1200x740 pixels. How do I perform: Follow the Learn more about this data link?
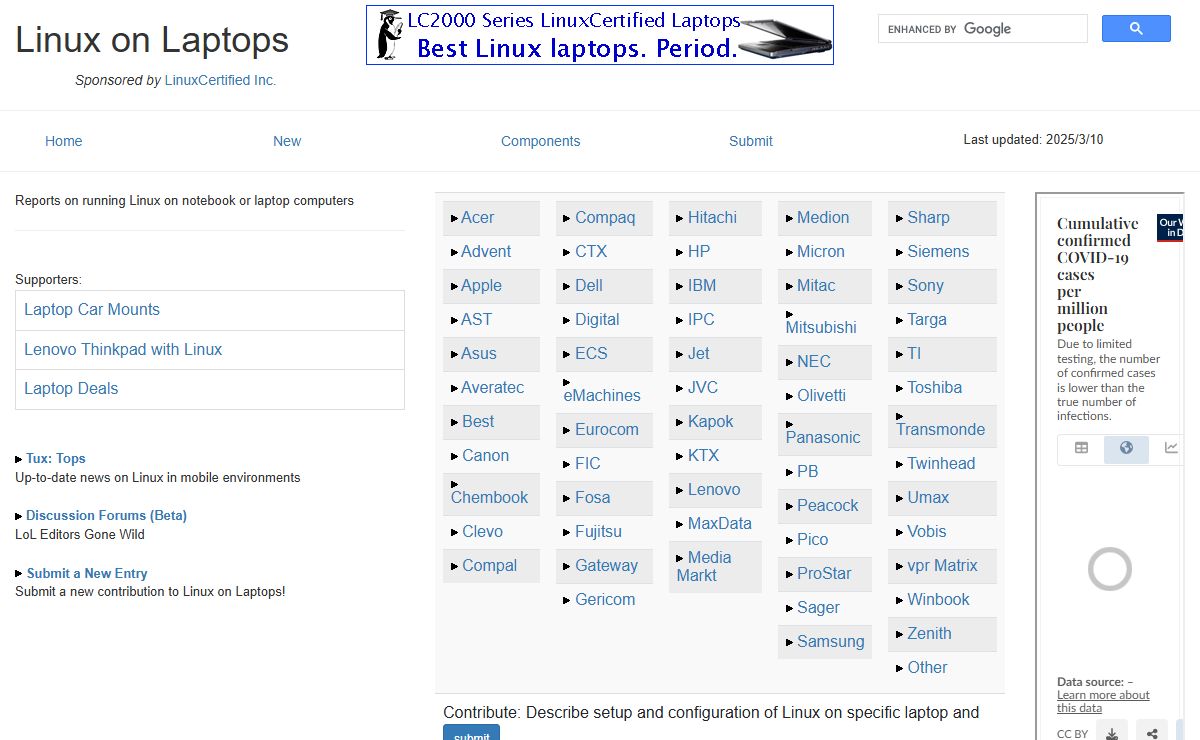[1103, 701]
